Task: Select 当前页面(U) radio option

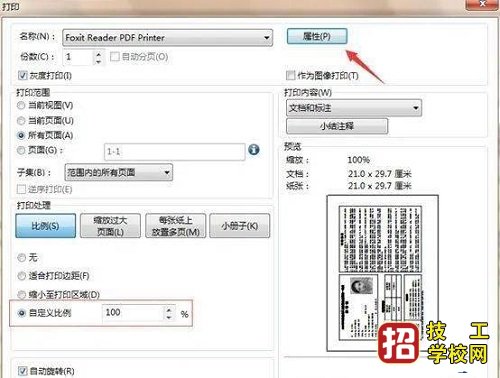Action: pos(21,120)
